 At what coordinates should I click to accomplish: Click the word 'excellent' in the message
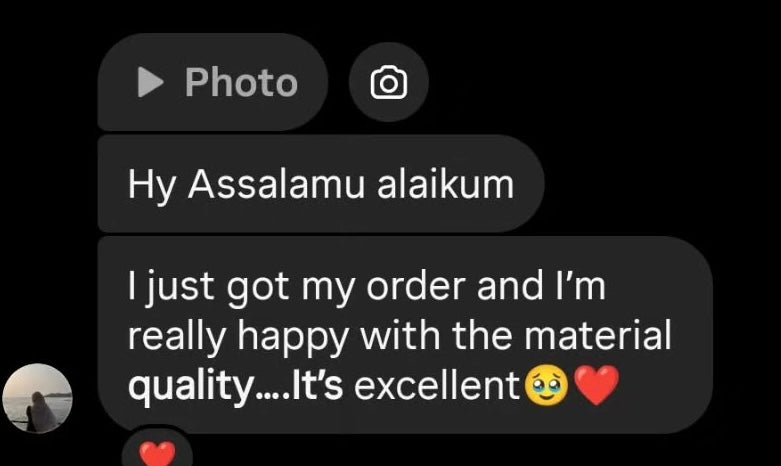437,386
